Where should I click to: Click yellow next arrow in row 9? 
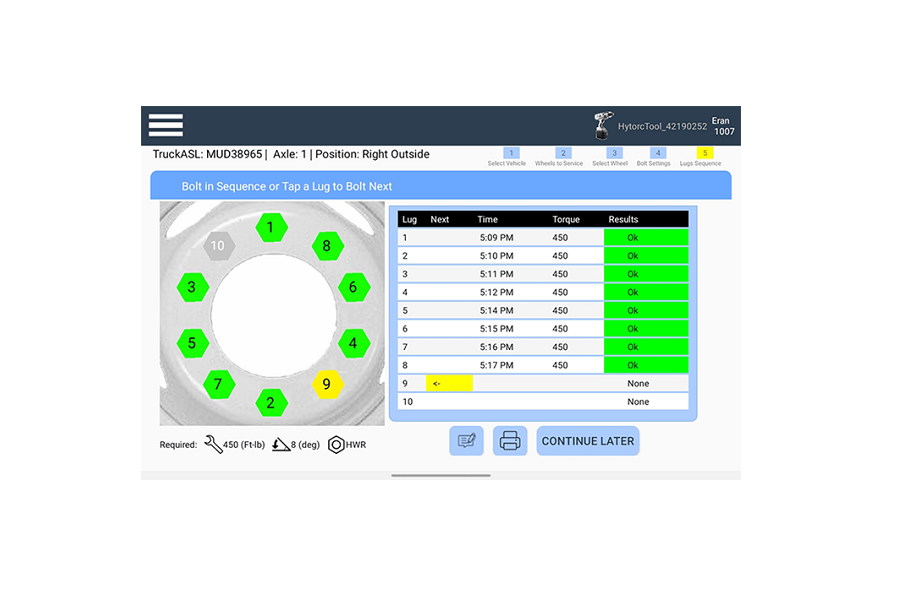(449, 383)
